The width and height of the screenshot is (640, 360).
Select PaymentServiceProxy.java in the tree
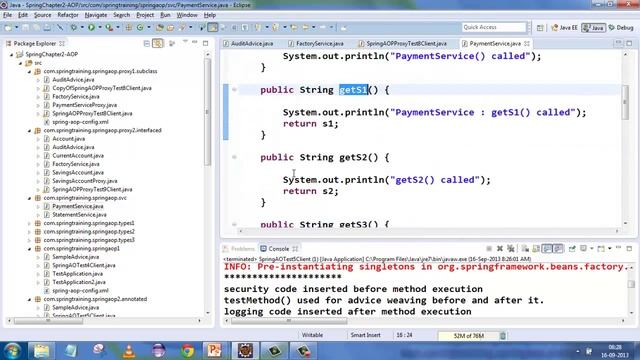84,105
